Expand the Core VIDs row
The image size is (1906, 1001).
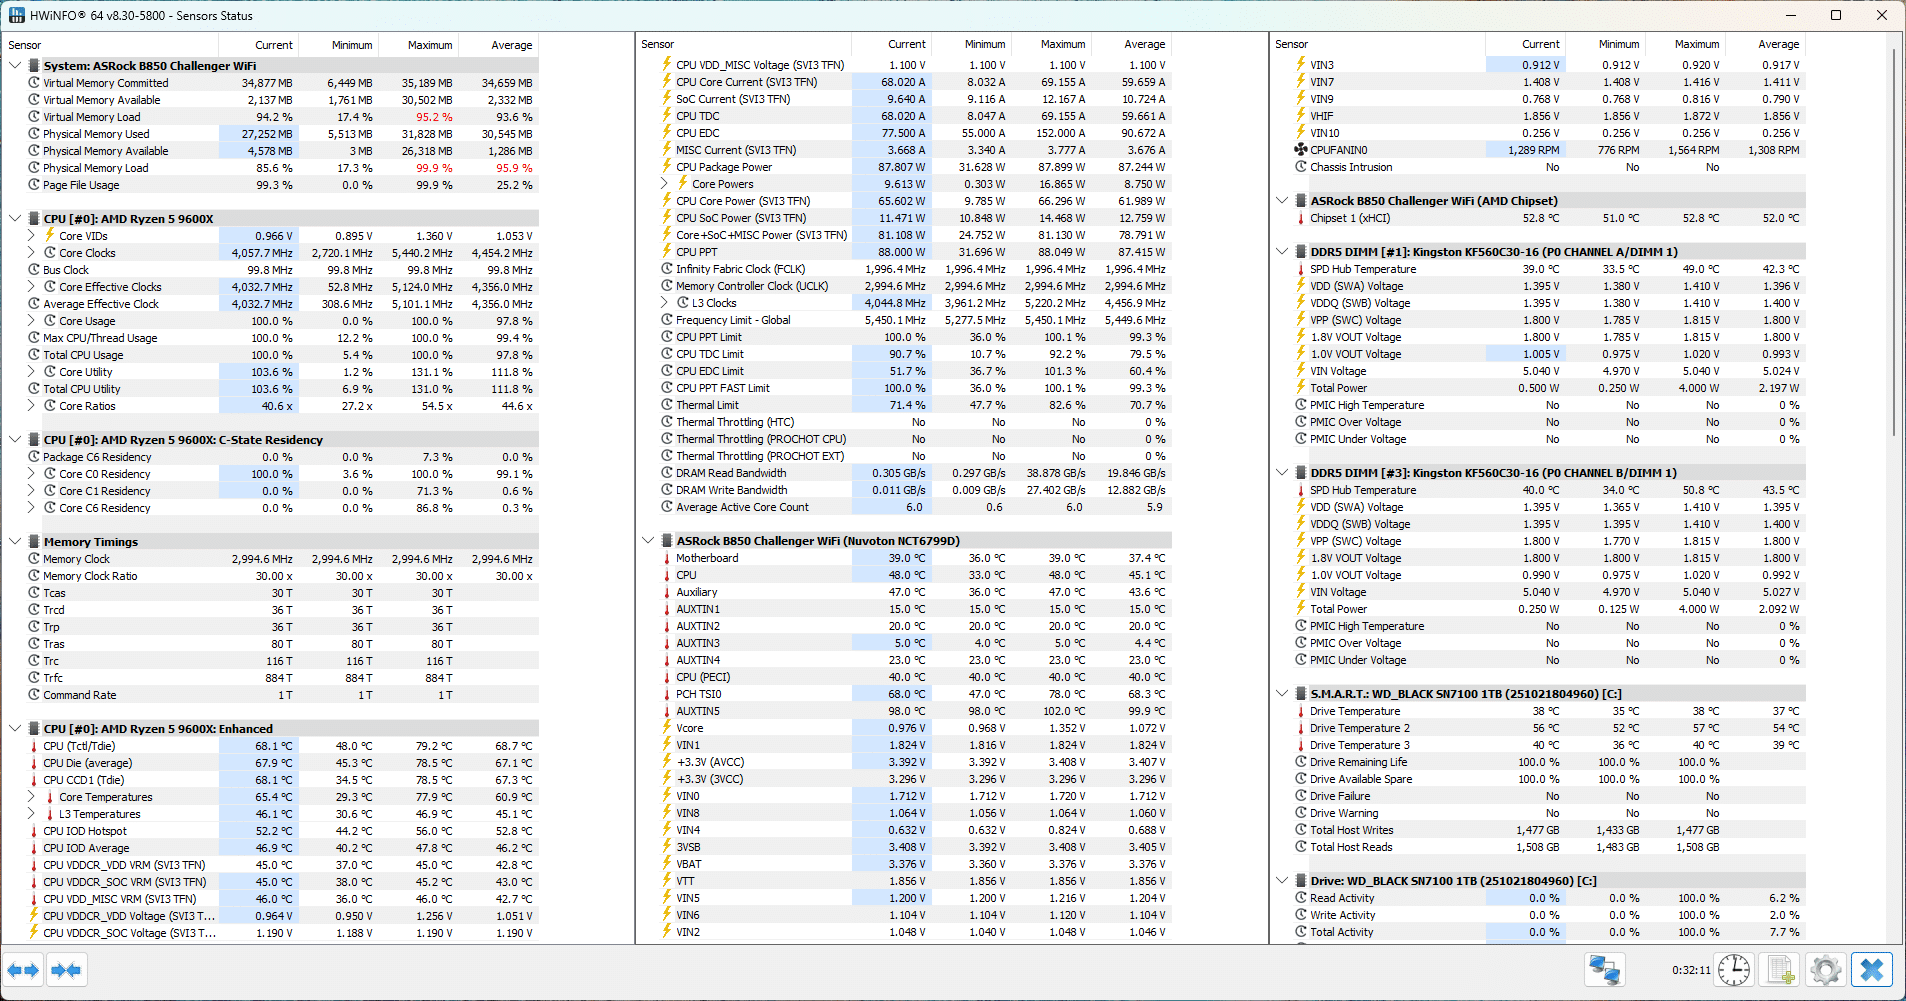tap(31, 236)
